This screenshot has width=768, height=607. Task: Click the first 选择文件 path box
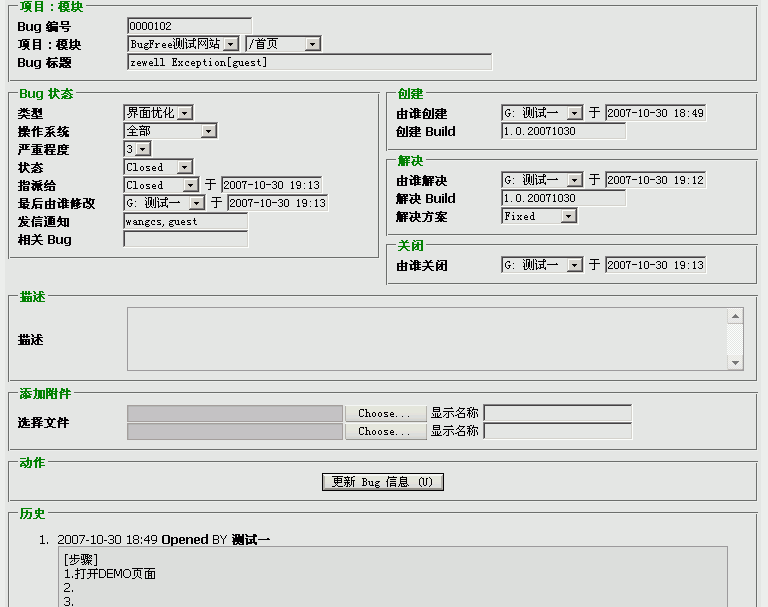pos(235,413)
